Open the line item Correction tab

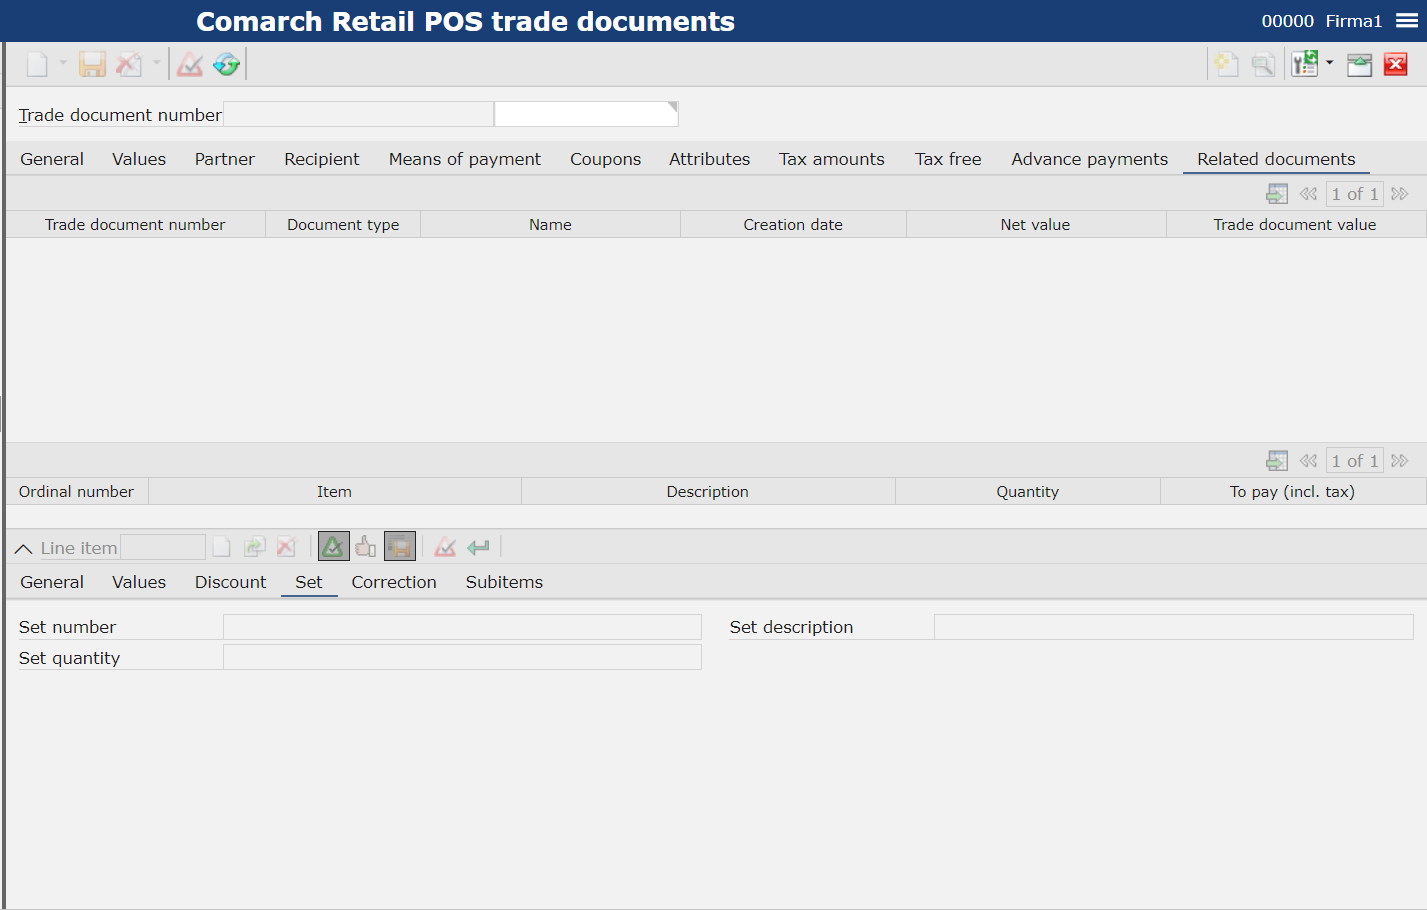(x=394, y=582)
